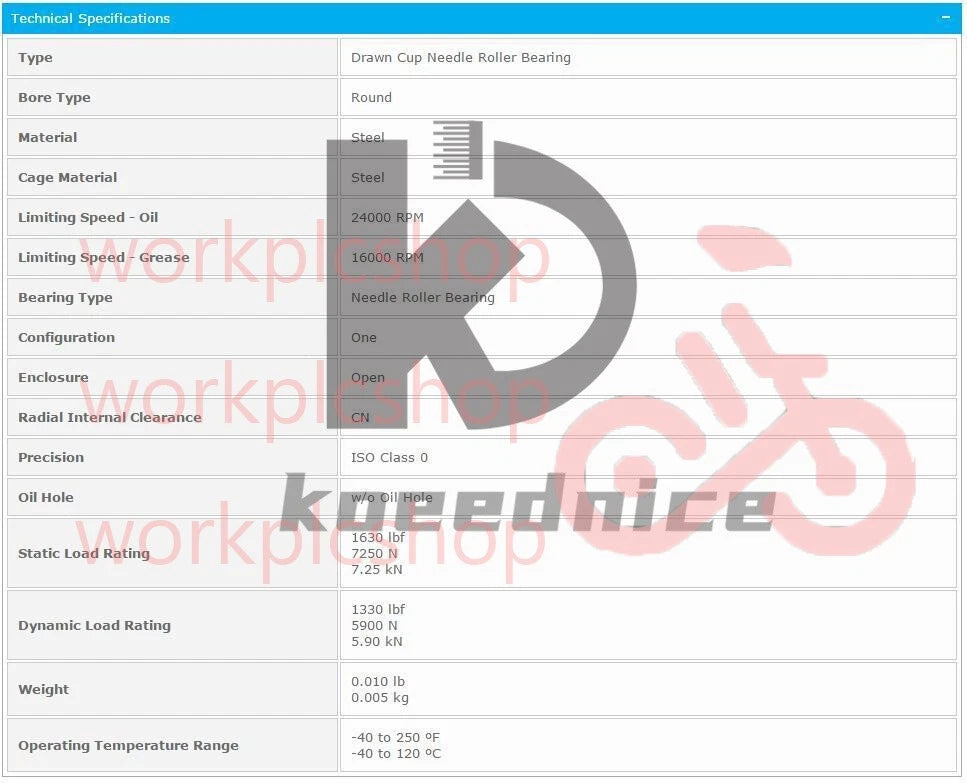Select the '-40 to 250 ºF' value
Screen dimensions: 967x783
pos(395,738)
